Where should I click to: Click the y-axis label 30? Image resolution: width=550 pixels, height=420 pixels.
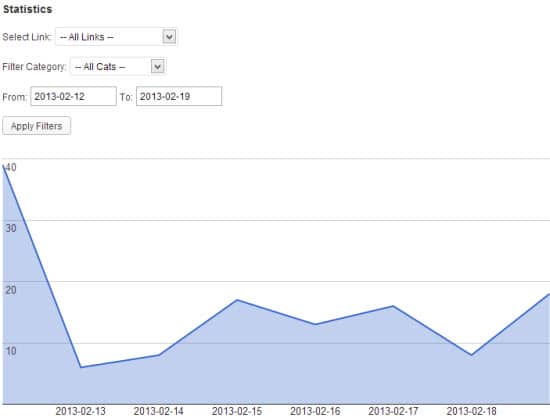[x=11, y=228]
